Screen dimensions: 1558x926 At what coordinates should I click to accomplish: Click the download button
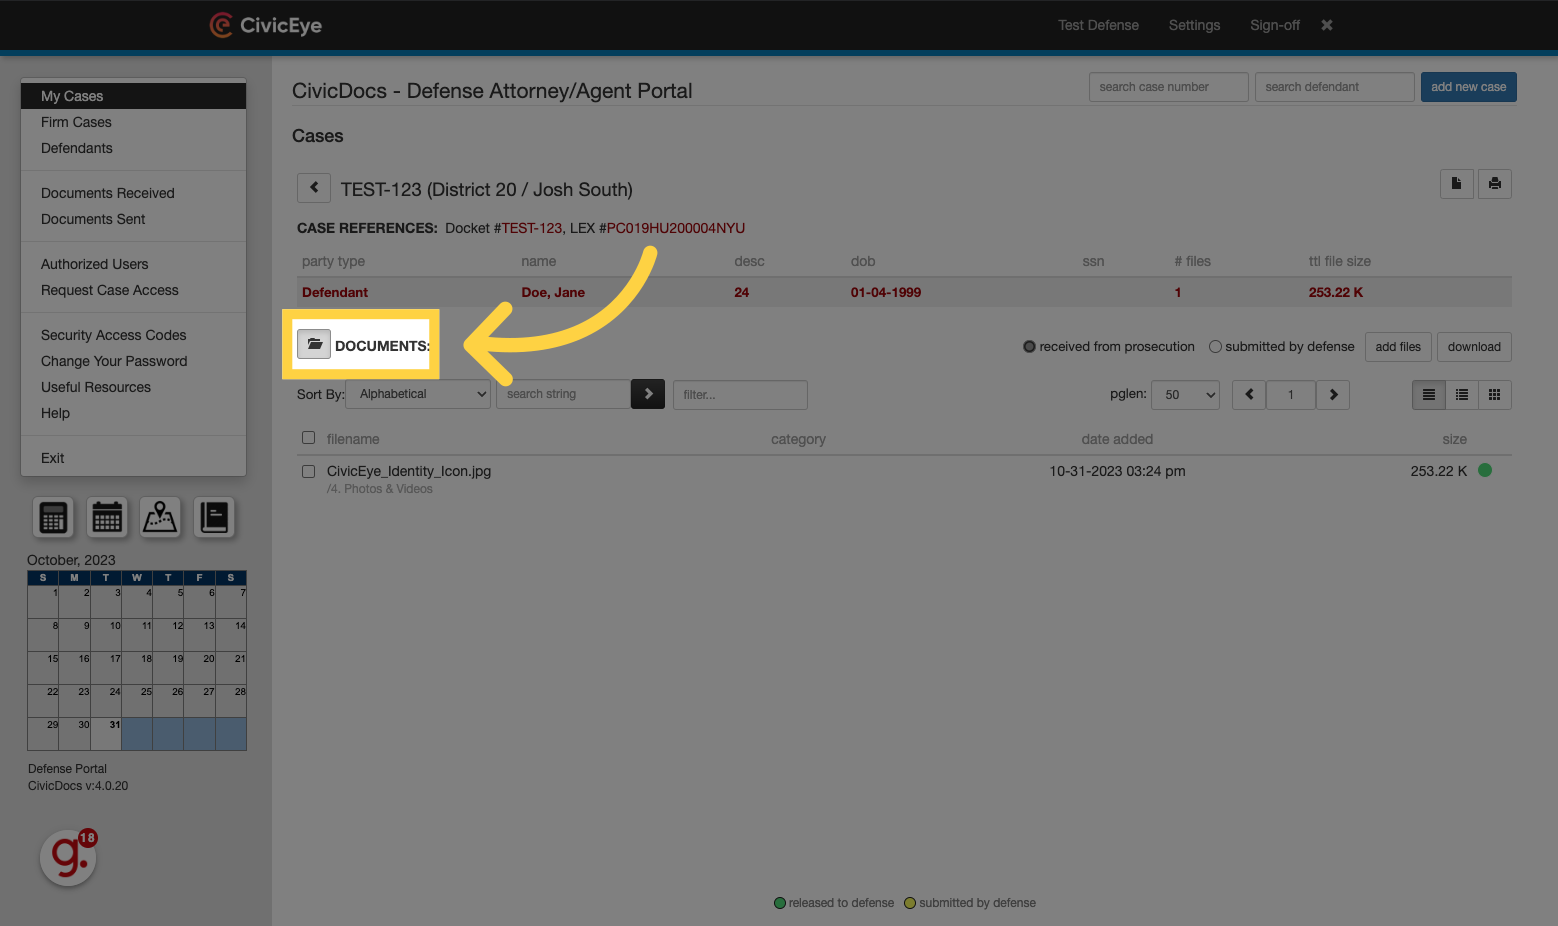pyautogui.click(x=1474, y=347)
